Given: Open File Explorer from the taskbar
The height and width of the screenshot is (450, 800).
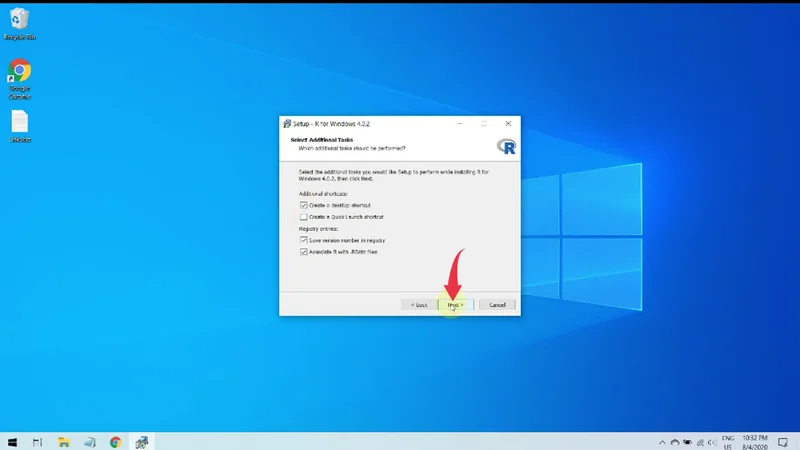Looking at the screenshot, I should pyautogui.click(x=64, y=441).
